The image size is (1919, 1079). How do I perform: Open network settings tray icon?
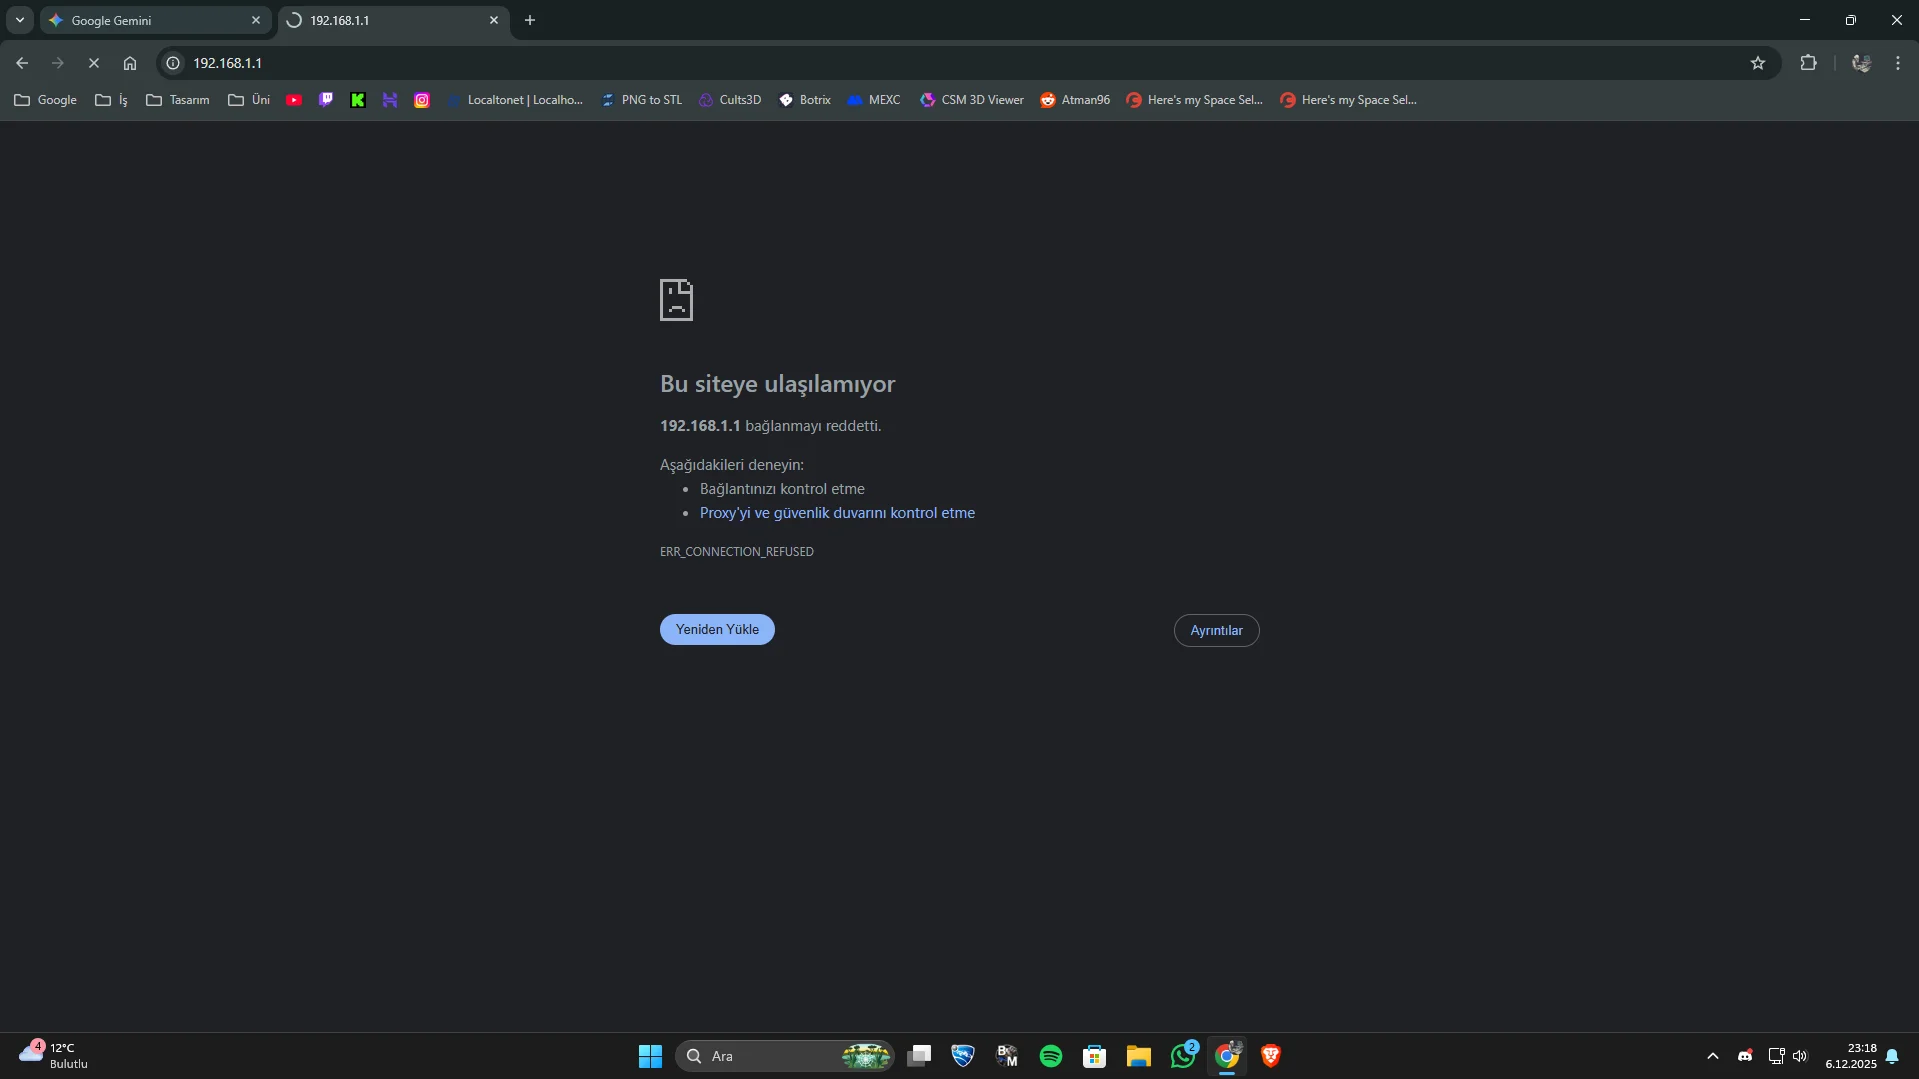[x=1776, y=1056]
